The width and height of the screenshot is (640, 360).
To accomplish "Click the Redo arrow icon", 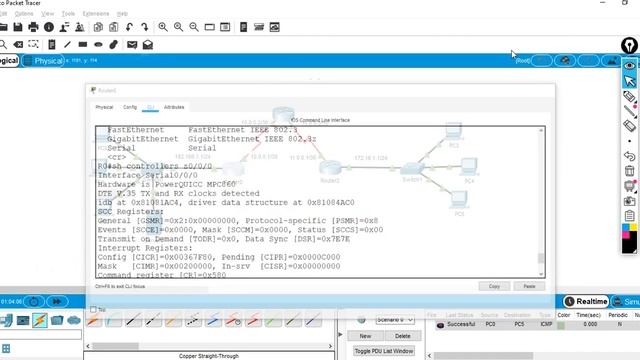I will pyautogui.click(x=144, y=27).
